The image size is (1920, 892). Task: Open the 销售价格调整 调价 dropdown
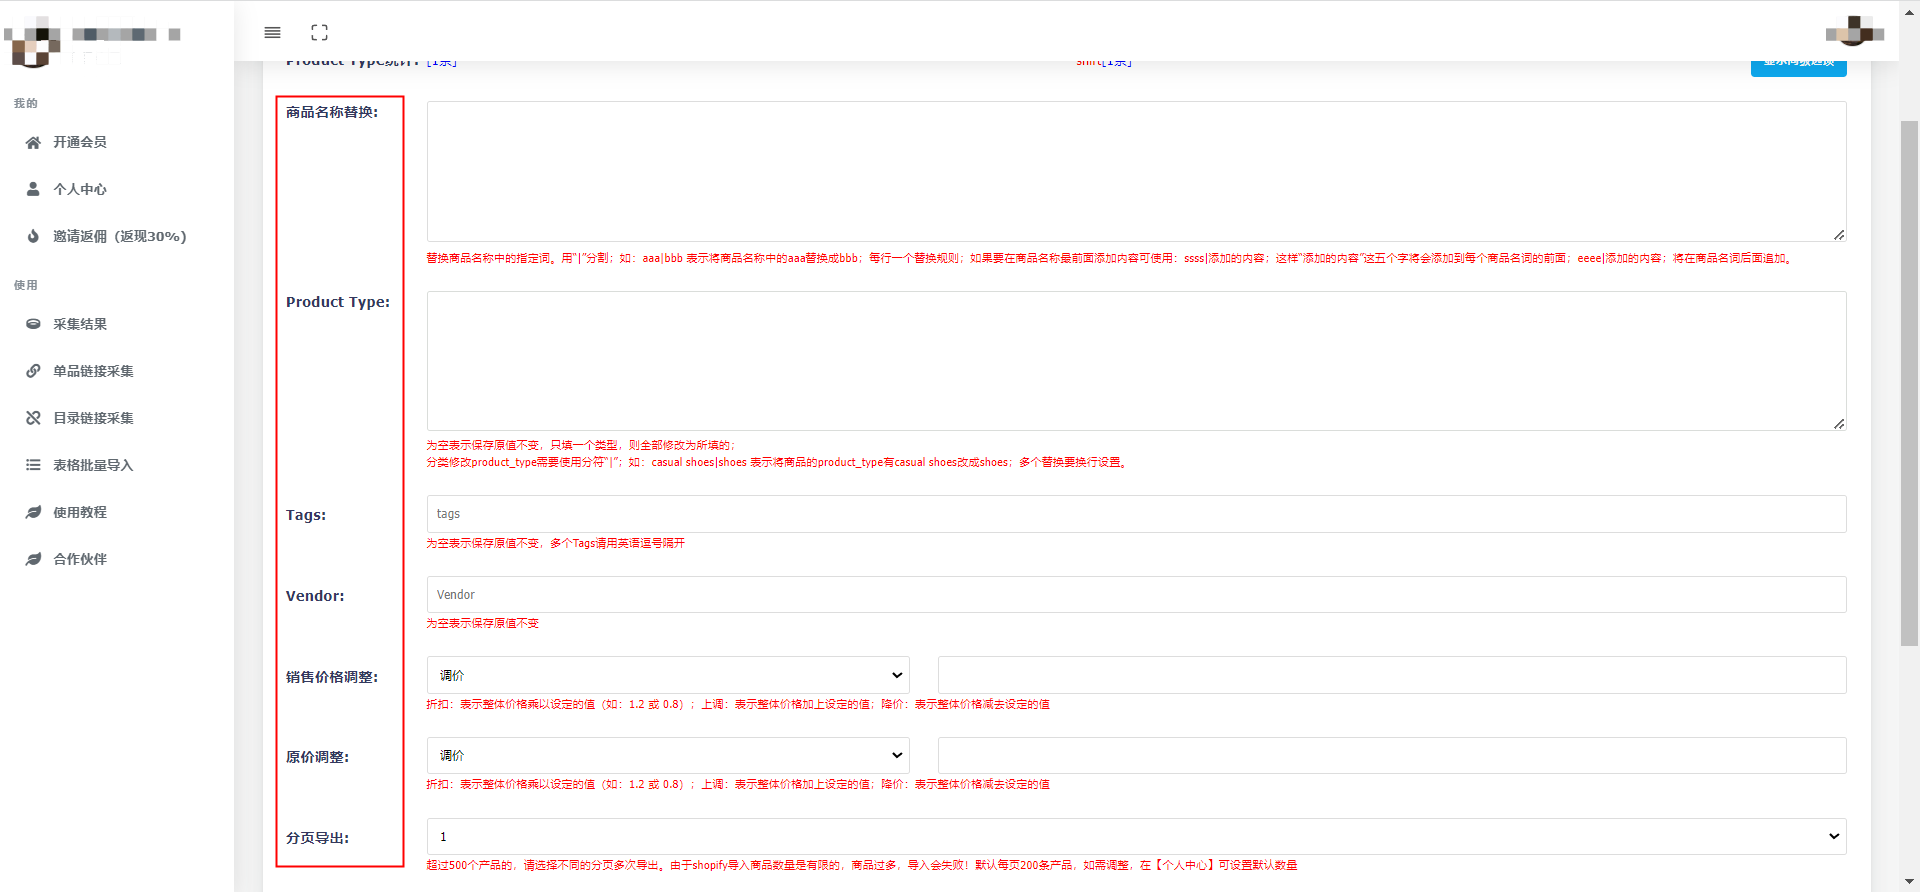pyautogui.click(x=668, y=675)
